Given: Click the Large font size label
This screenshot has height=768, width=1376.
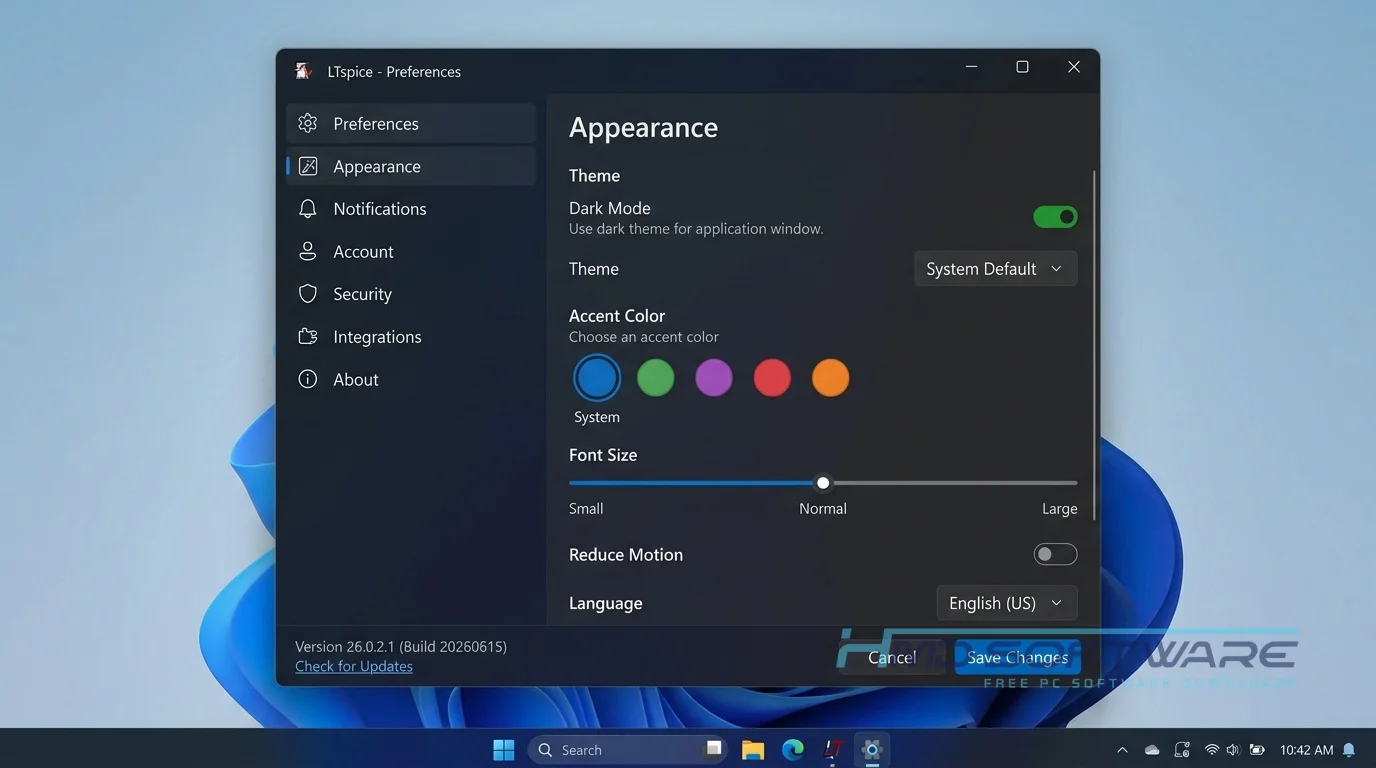Looking at the screenshot, I should point(1059,508).
